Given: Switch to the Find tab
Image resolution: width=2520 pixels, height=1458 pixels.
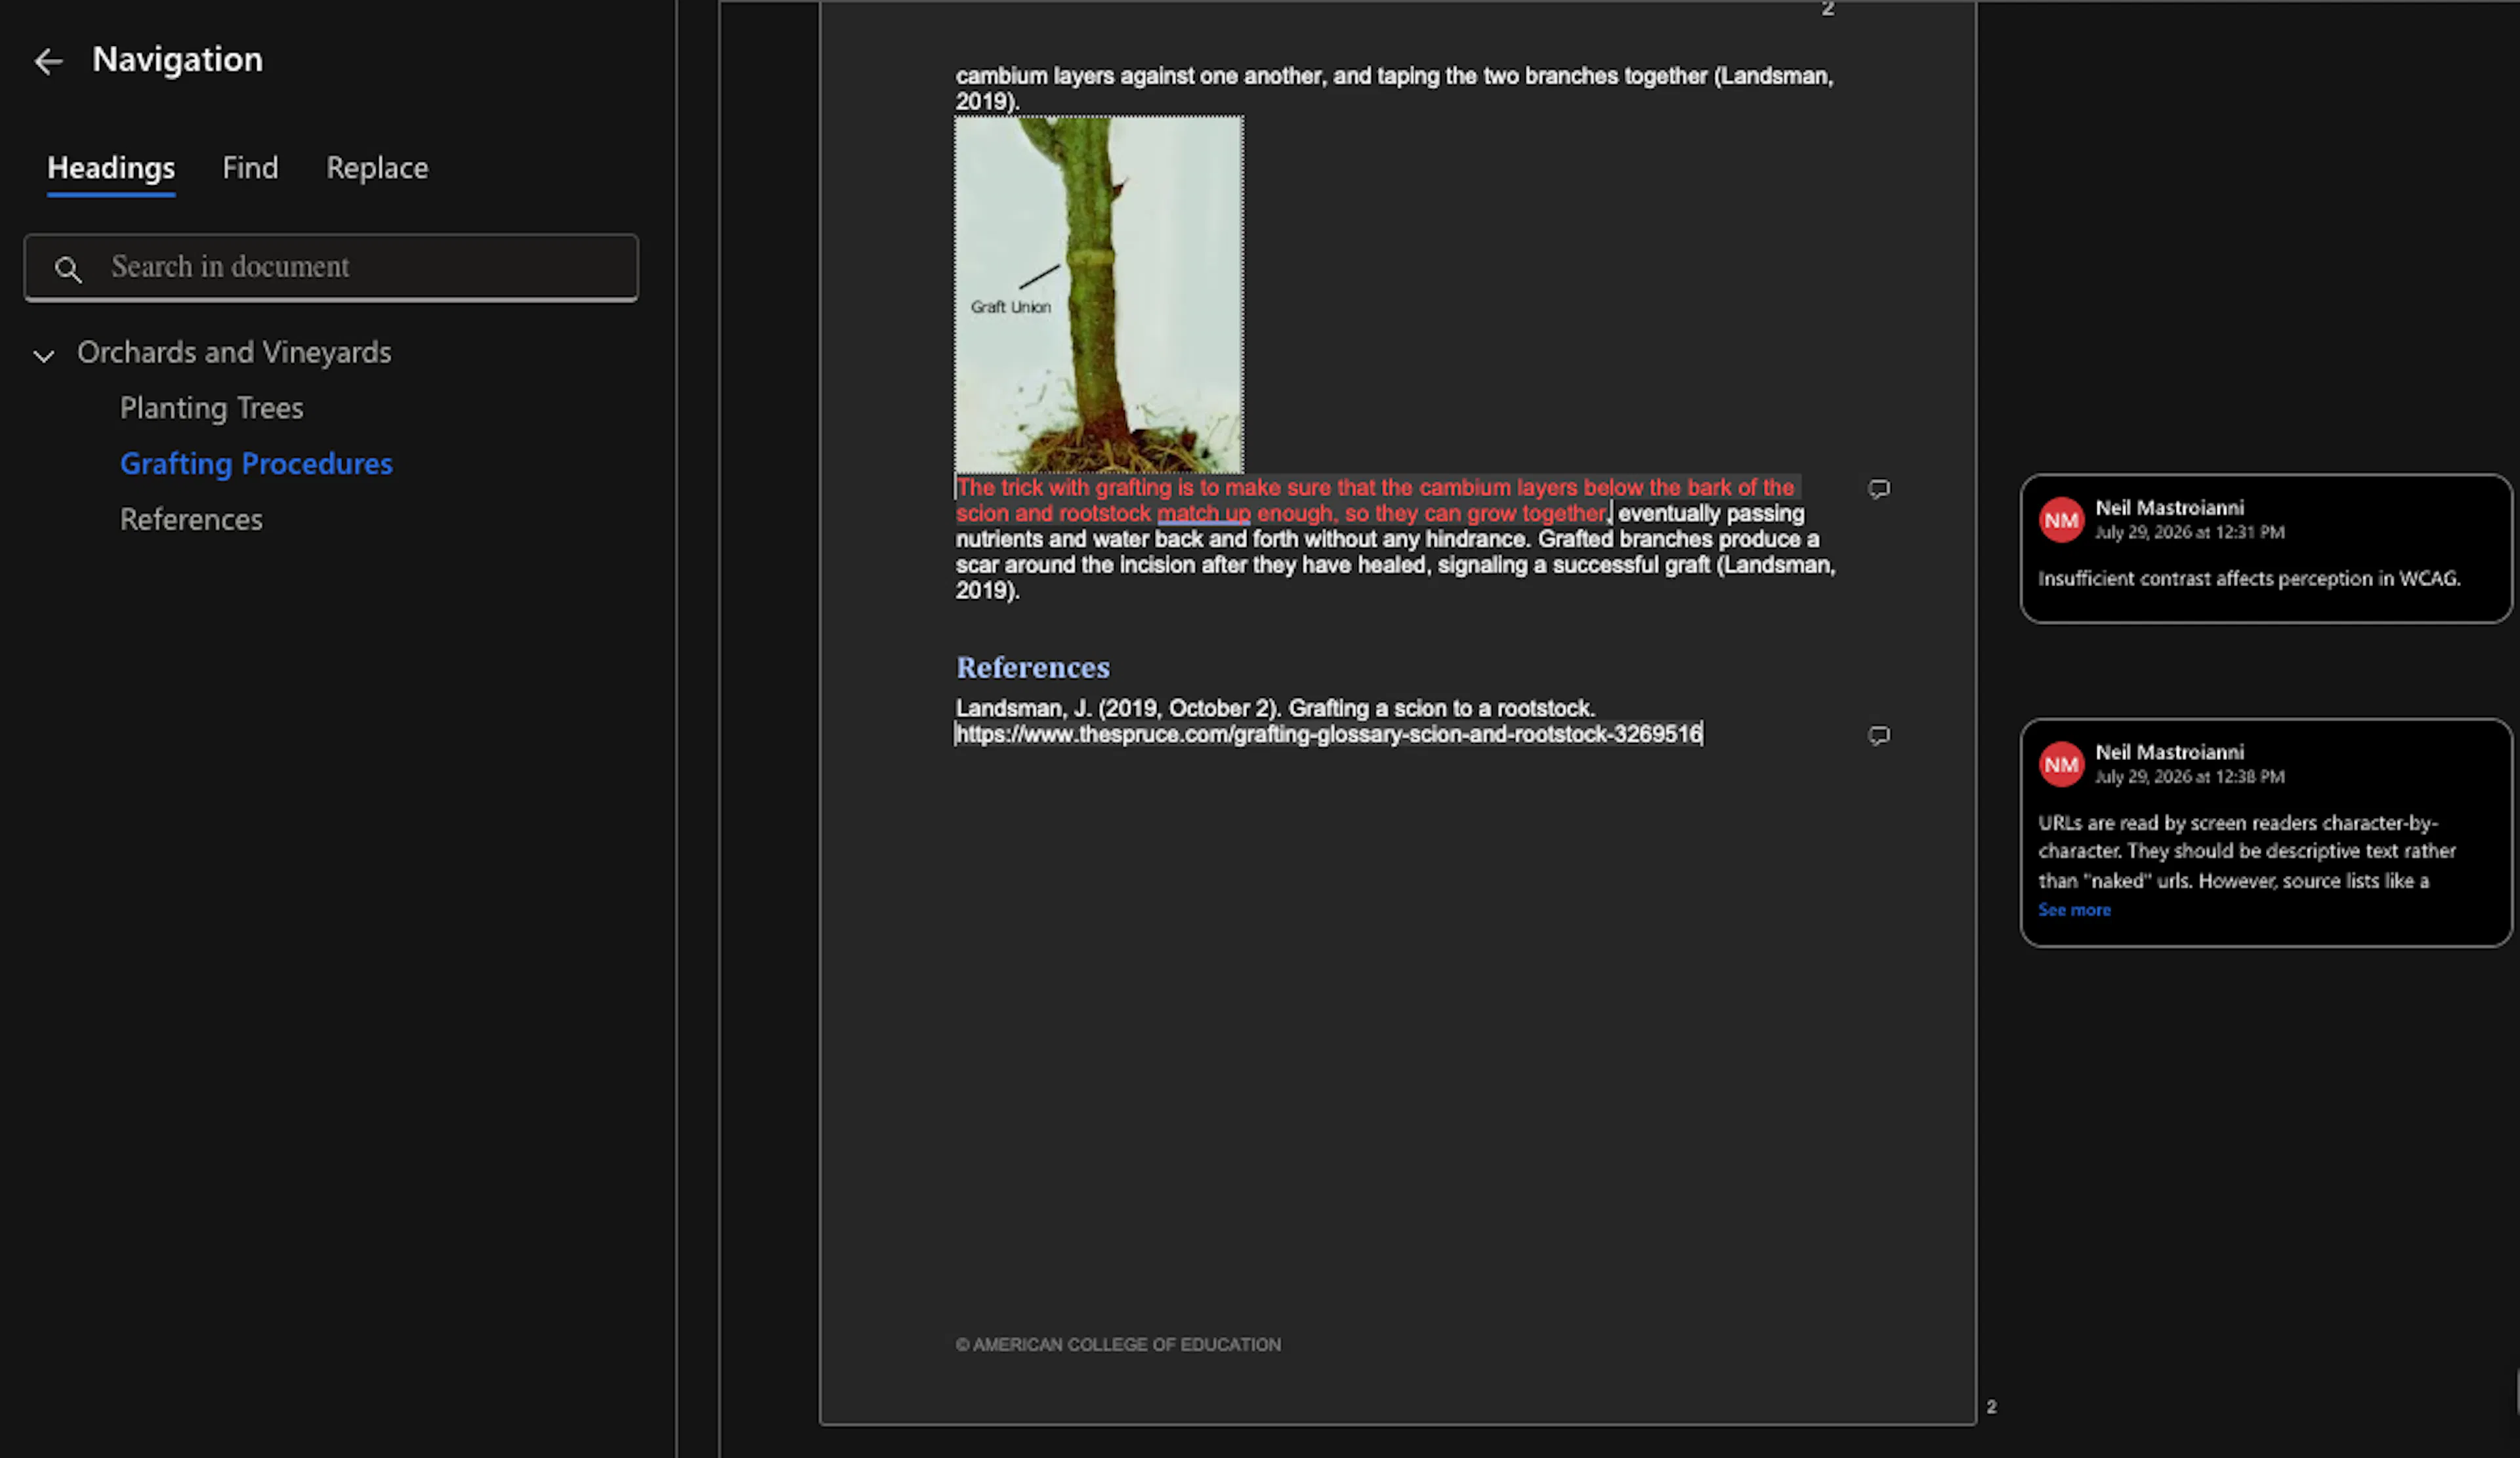Looking at the screenshot, I should click(250, 168).
